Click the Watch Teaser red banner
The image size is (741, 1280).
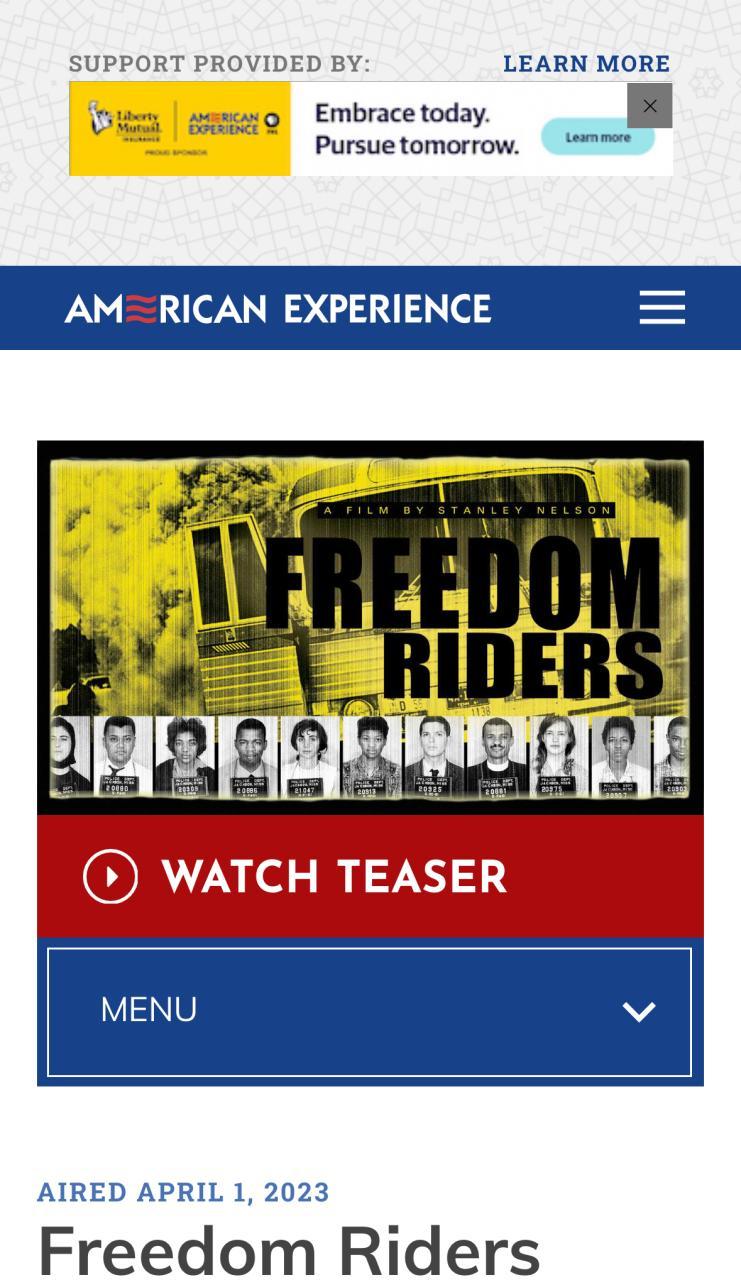click(x=370, y=876)
